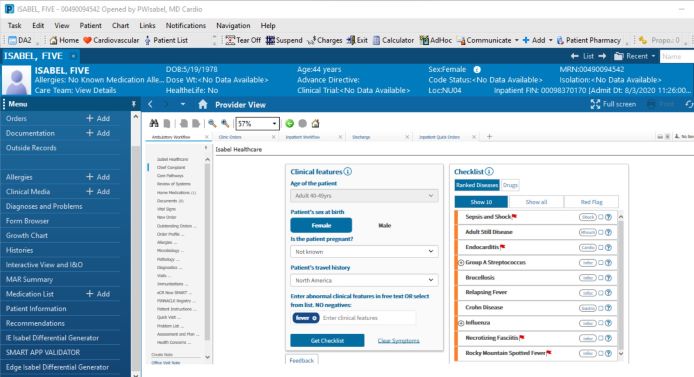The width and height of the screenshot is (694, 377).
Task: Click the green refresh circle icon
Action: pyautogui.click(x=289, y=123)
